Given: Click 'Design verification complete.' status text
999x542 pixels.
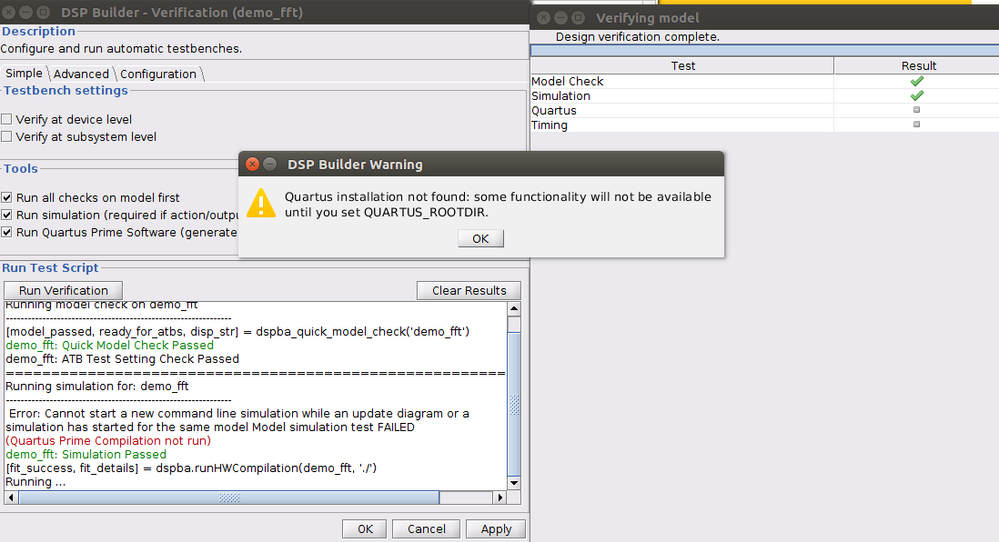Looking at the screenshot, I should click(x=638, y=37).
